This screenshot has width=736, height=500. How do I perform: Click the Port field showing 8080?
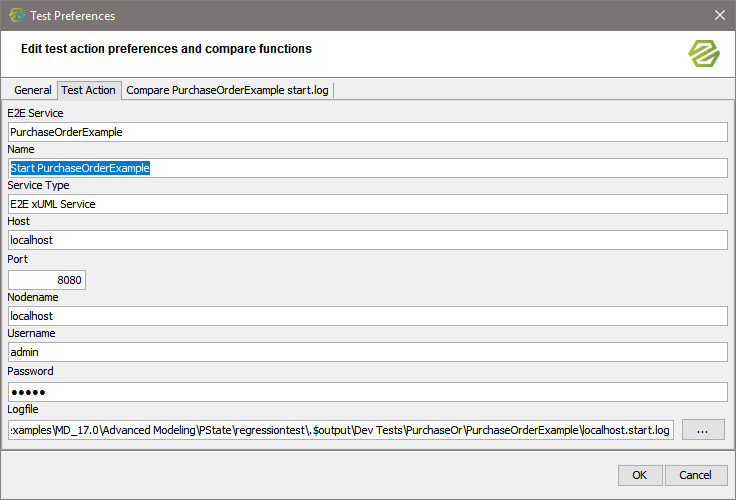coord(47,280)
